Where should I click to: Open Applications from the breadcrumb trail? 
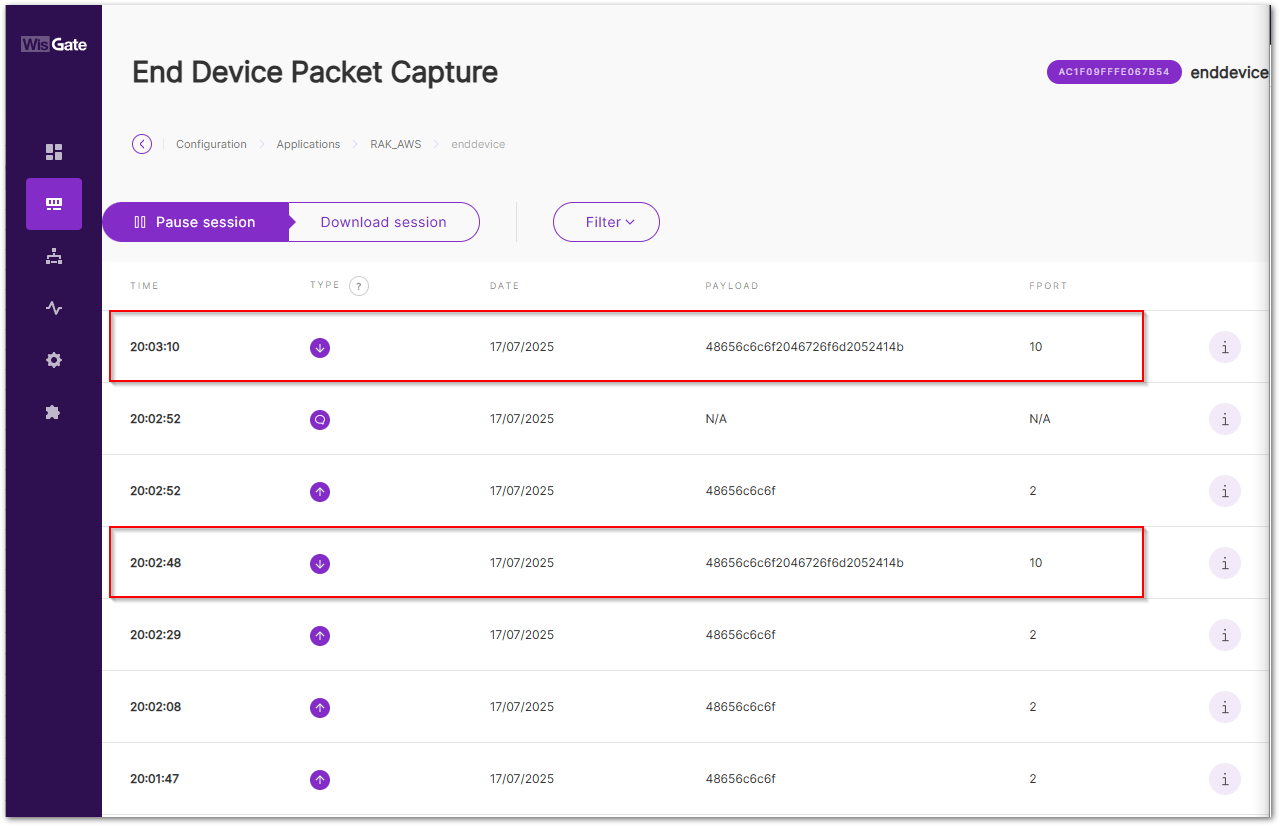[308, 144]
